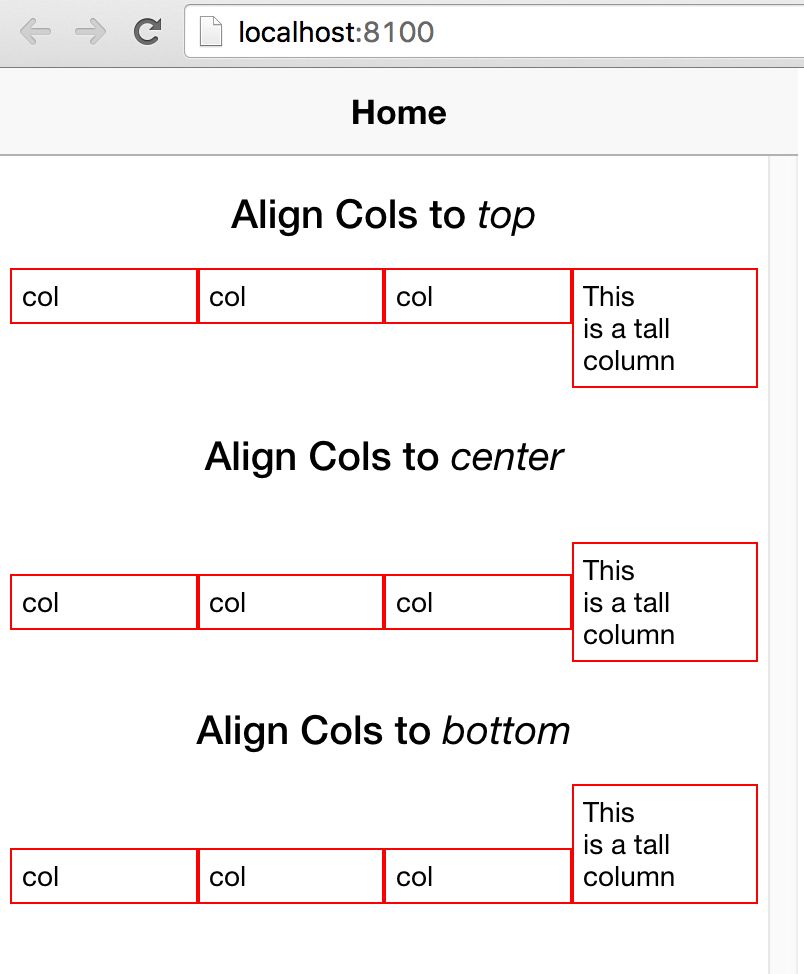
Task: Click the browser forward arrow
Action: click(x=90, y=32)
